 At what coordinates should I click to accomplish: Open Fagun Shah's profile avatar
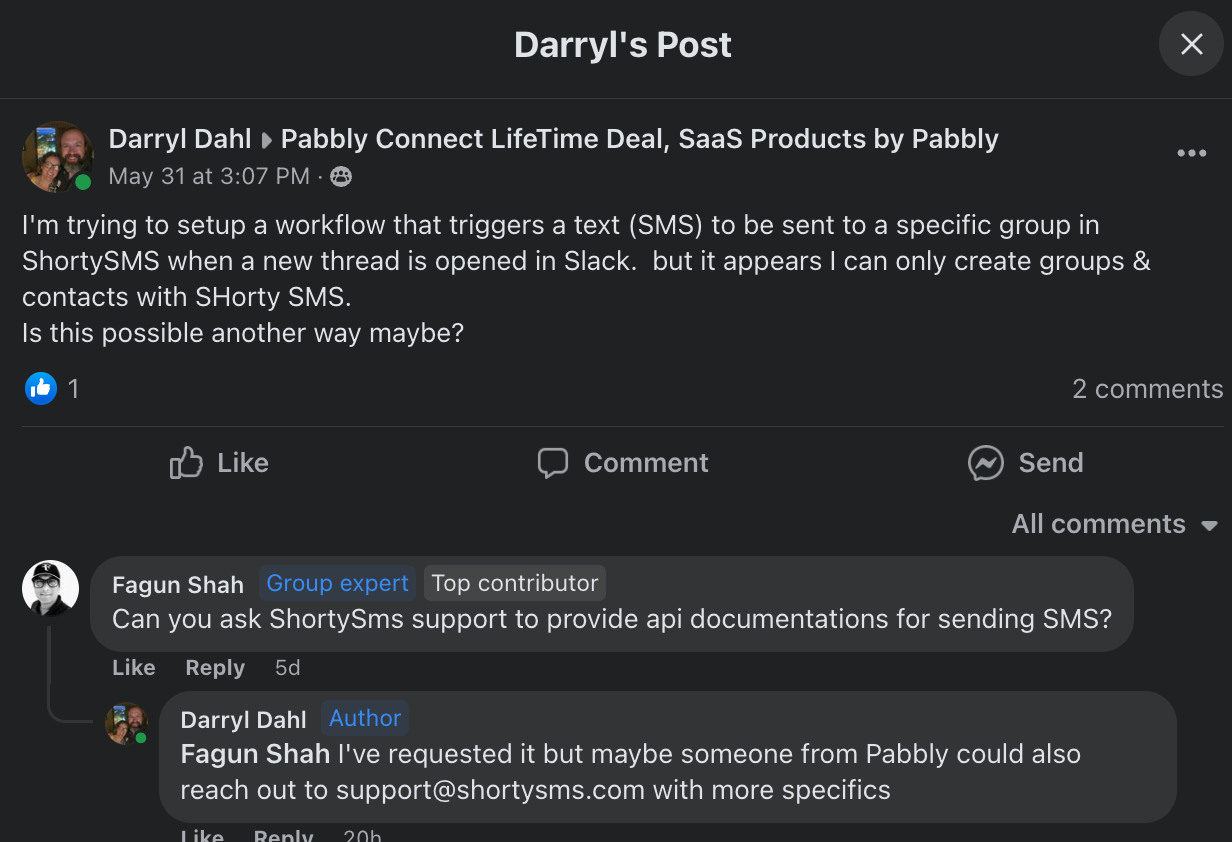coord(50,588)
